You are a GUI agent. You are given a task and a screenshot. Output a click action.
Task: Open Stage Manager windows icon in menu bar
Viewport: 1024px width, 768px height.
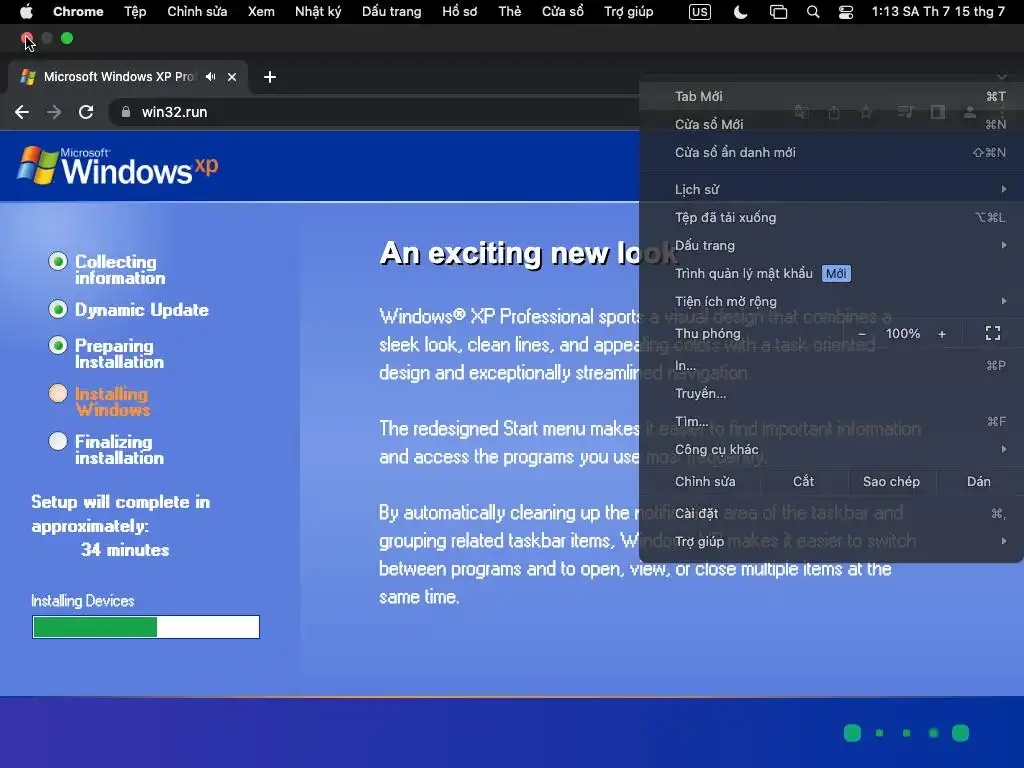778,12
